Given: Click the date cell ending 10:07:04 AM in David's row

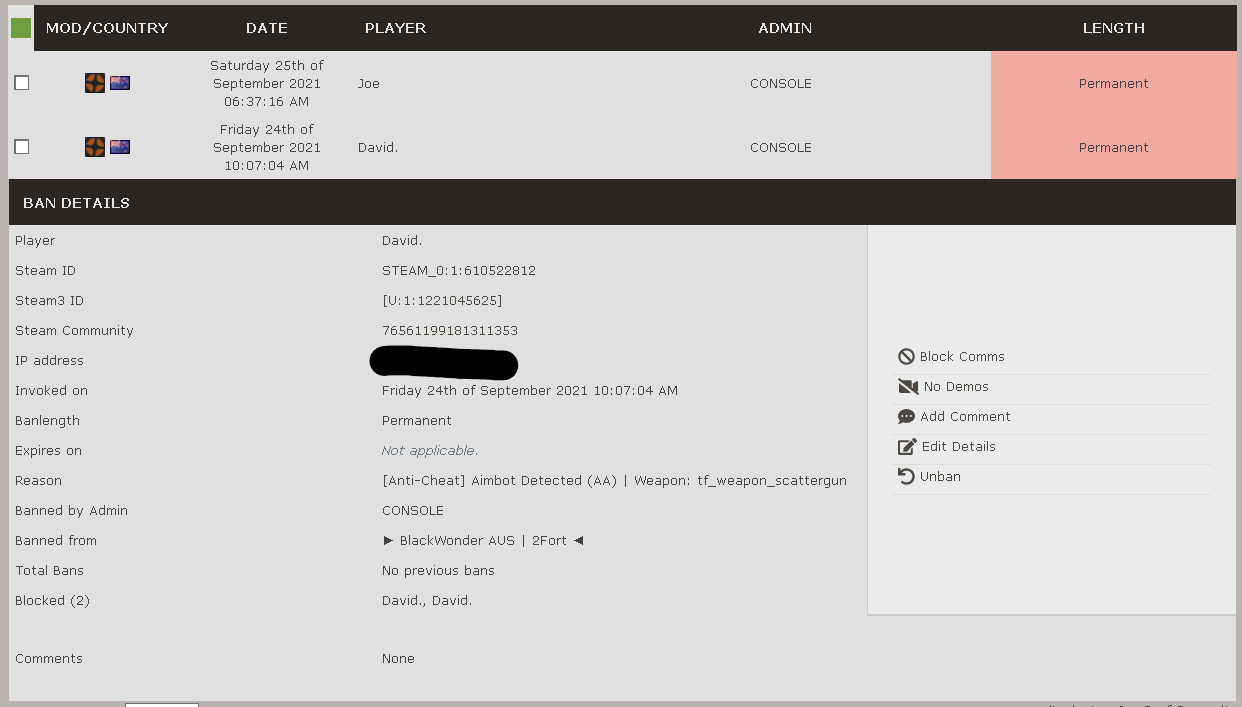Looking at the screenshot, I should [267, 147].
